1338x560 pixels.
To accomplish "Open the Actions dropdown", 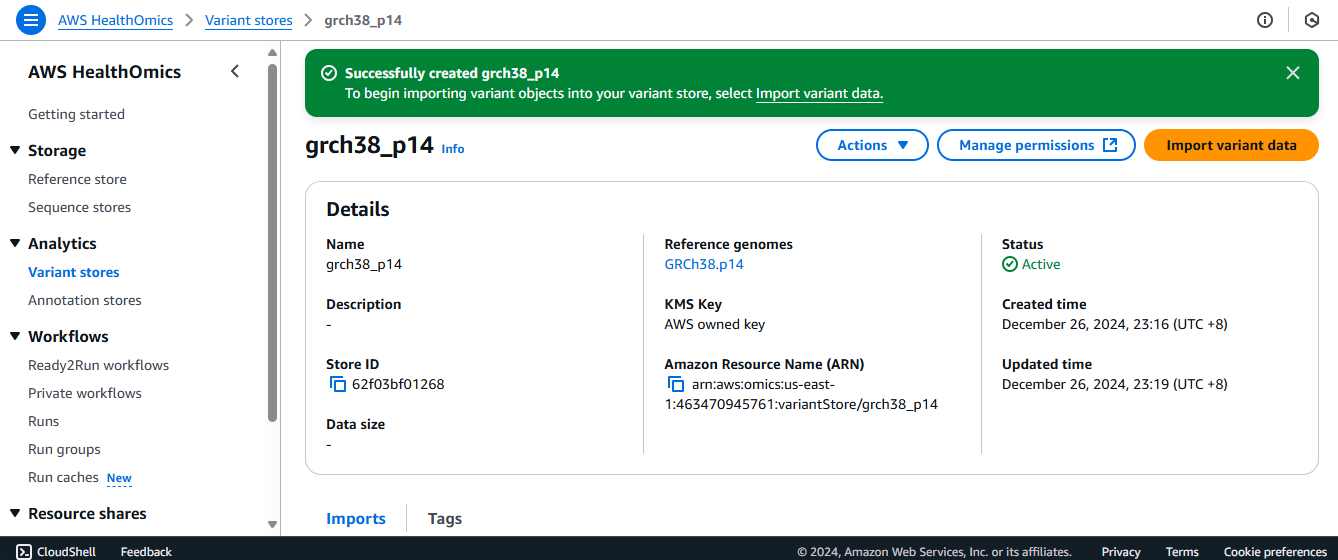I will point(873,145).
